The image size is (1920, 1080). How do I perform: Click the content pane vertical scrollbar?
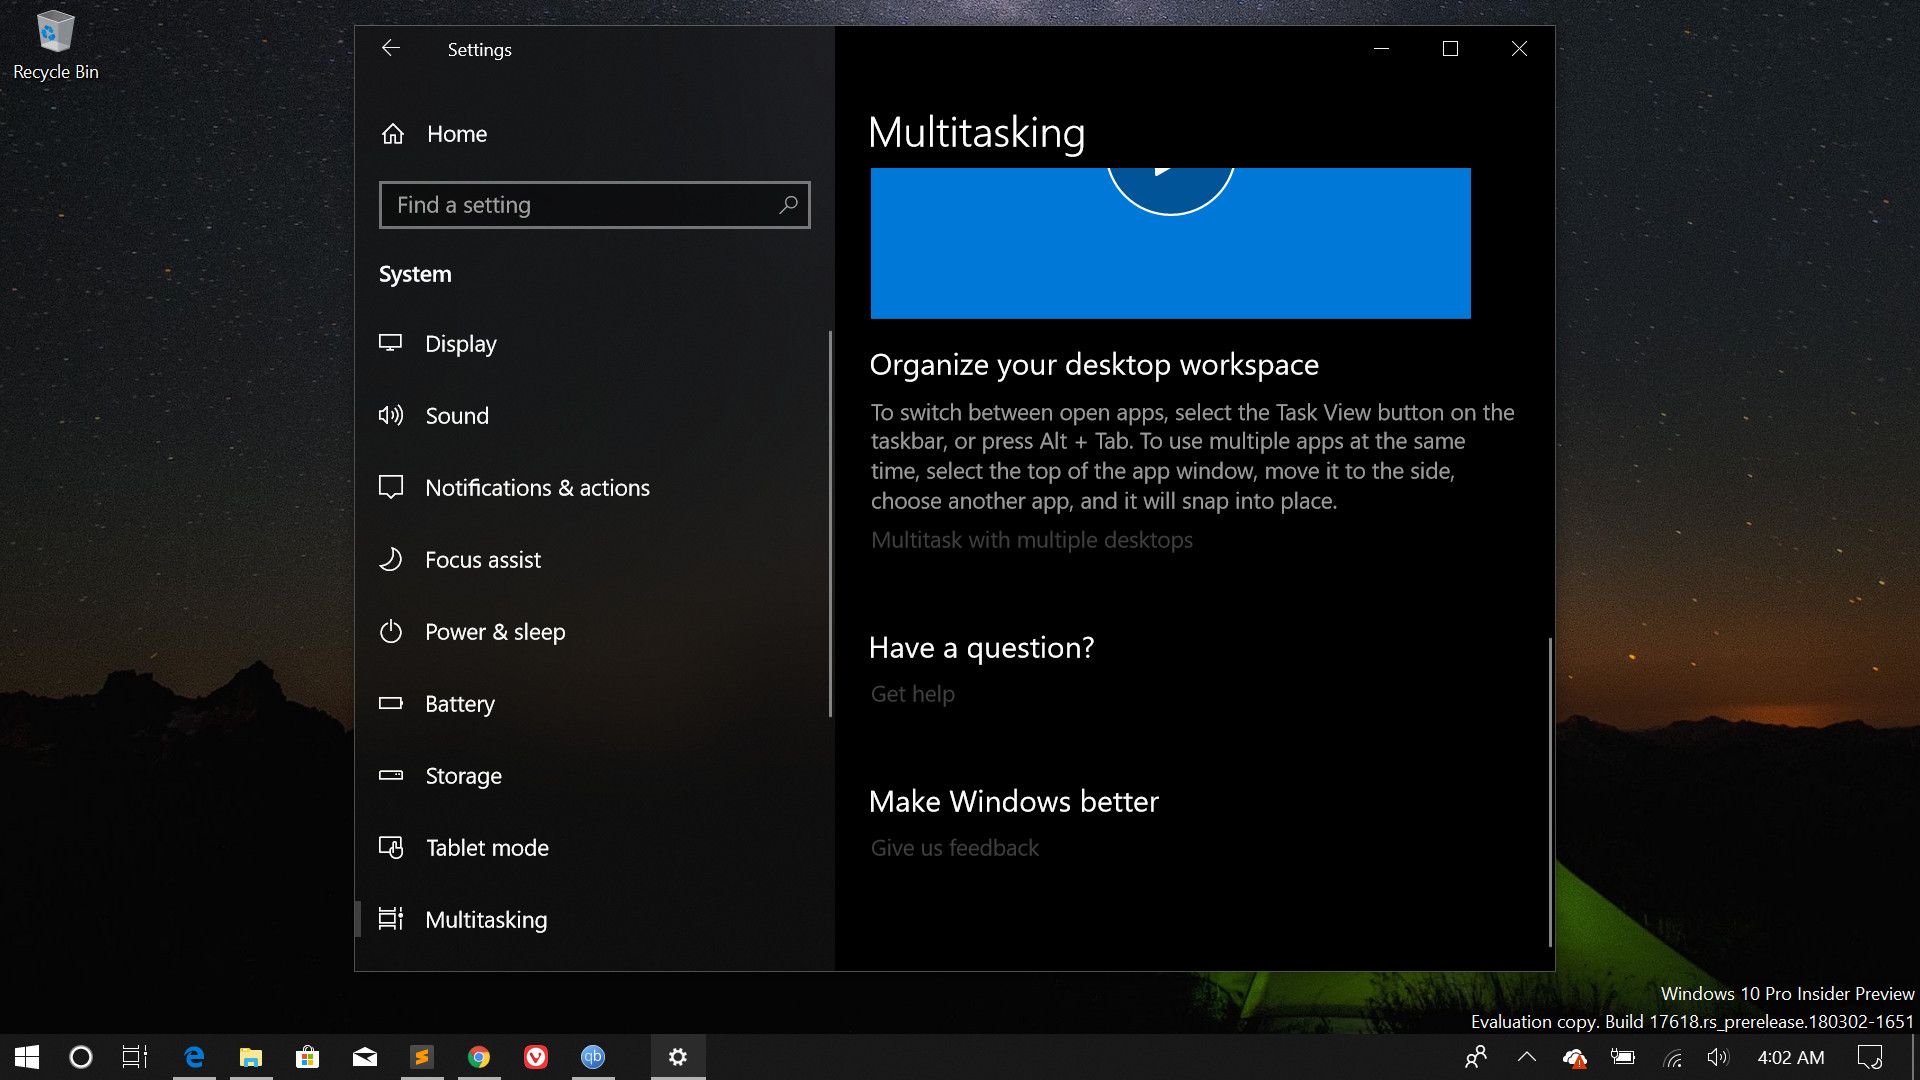(1550, 792)
